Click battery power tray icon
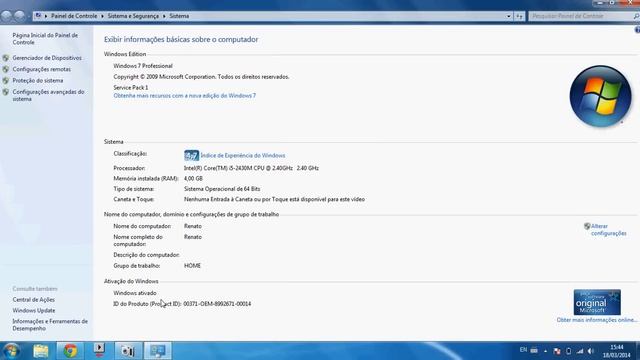This screenshot has height=360, width=640. [x=569, y=351]
